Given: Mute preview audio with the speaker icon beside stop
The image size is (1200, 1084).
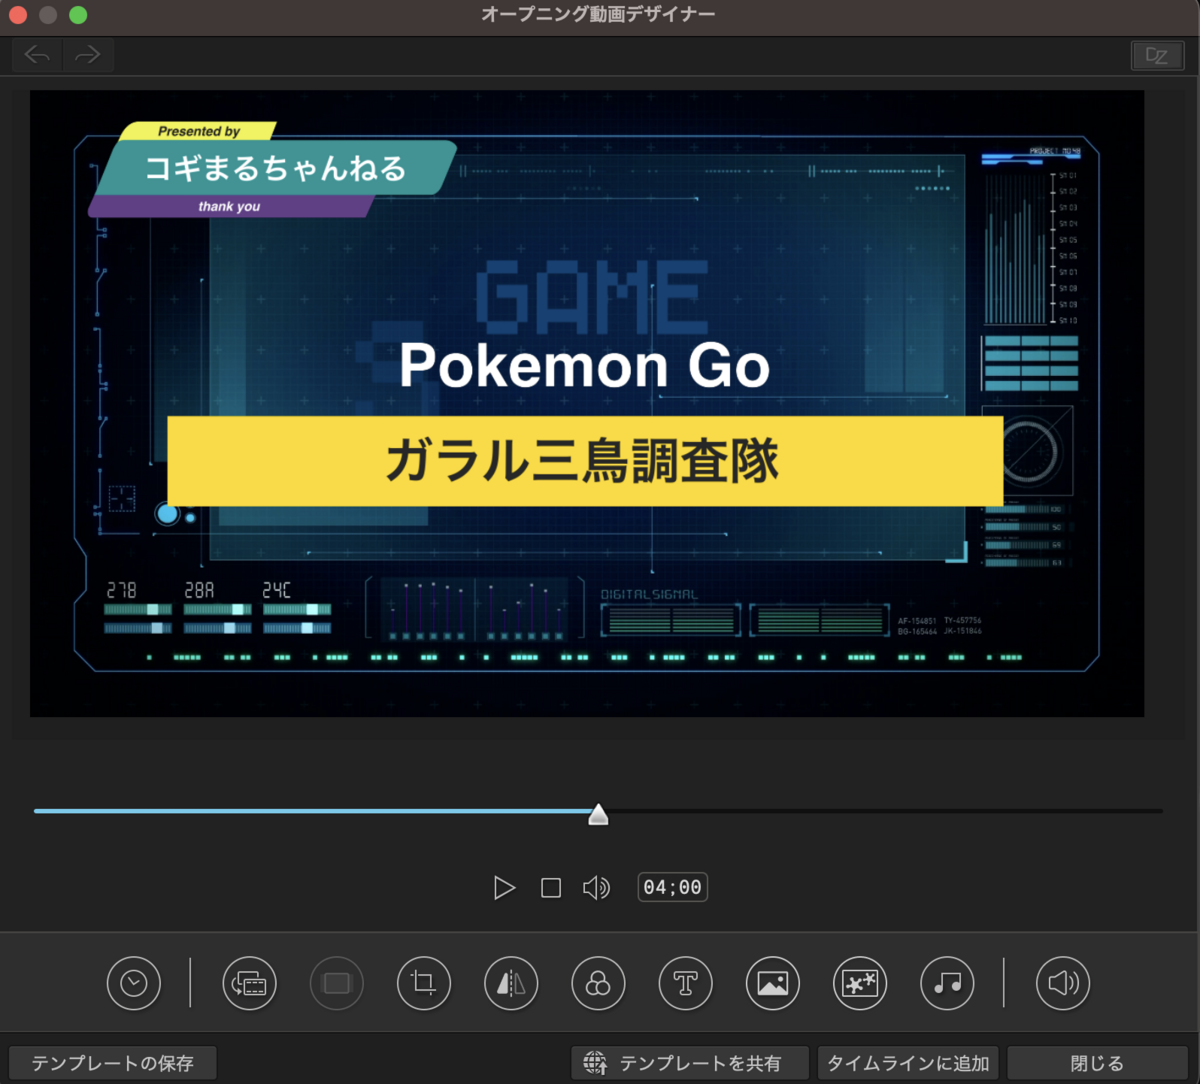Looking at the screenshot, I should tap(596, 887).
